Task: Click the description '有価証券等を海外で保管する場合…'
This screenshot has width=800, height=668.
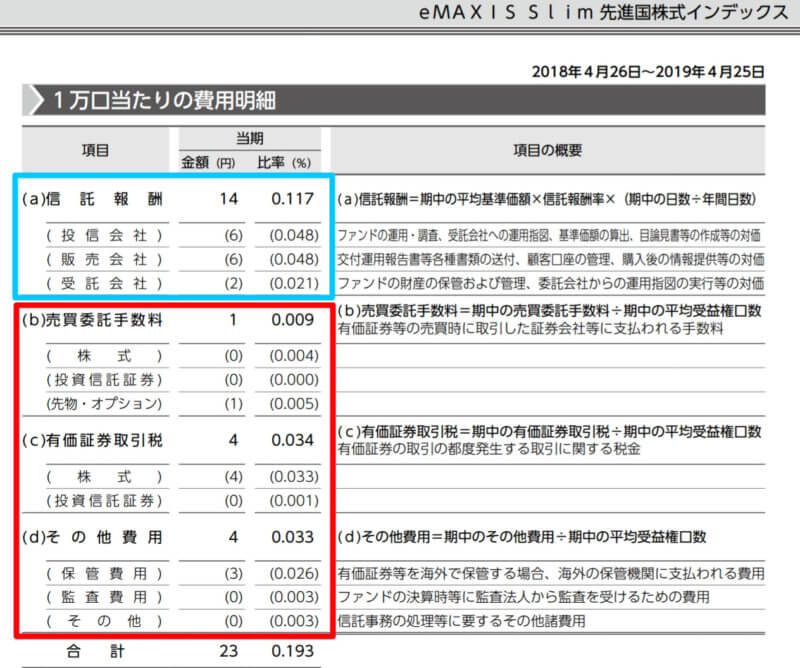Action: tap(551, 574)
